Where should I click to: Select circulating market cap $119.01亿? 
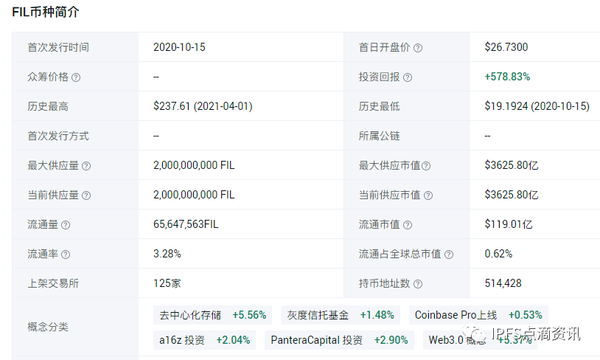(x=508, y=224)
